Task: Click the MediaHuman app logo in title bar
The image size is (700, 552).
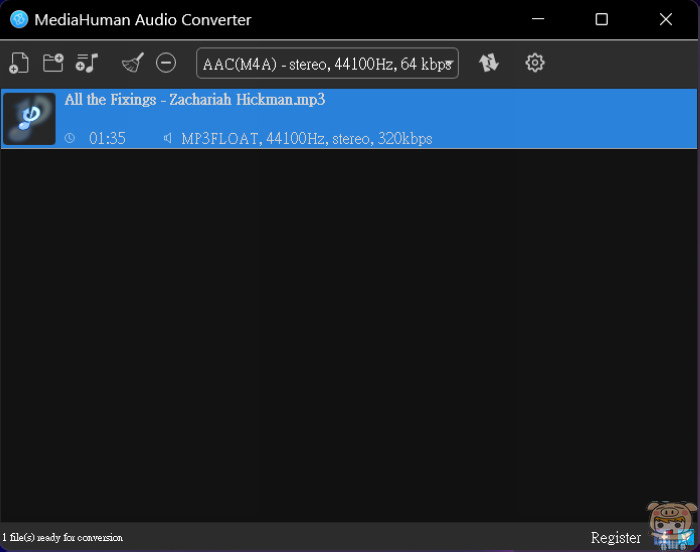Action: tap(19, 19)
